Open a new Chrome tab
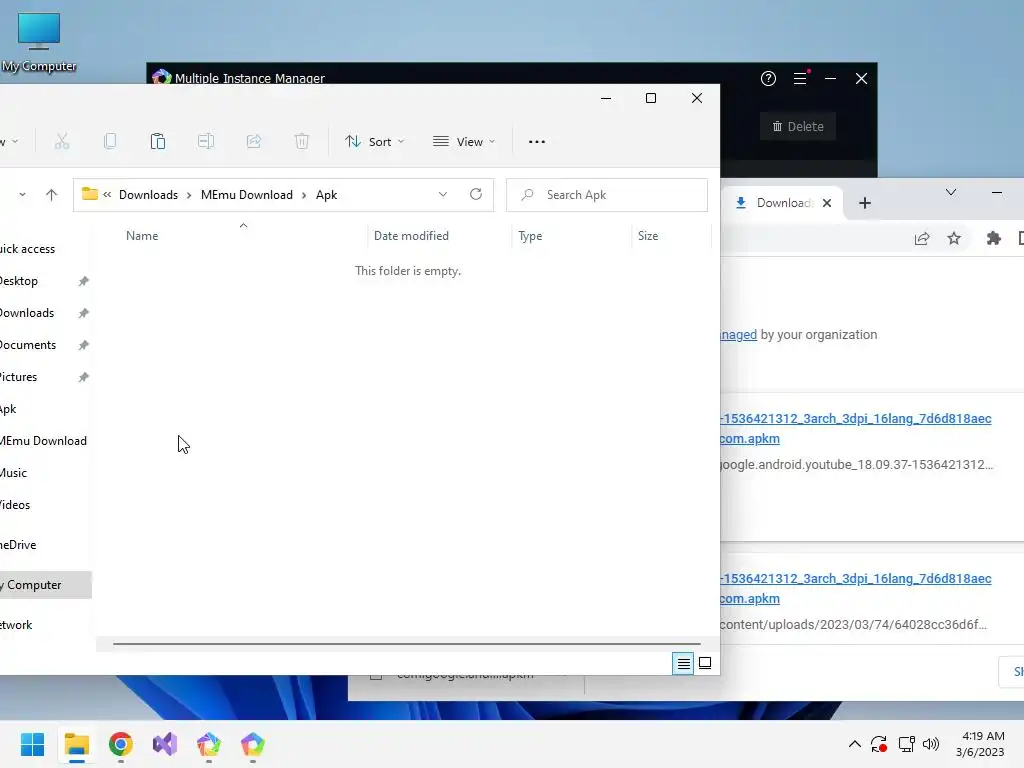The width and height of the screenshot is (1024, 768). [x=865, y=203]
